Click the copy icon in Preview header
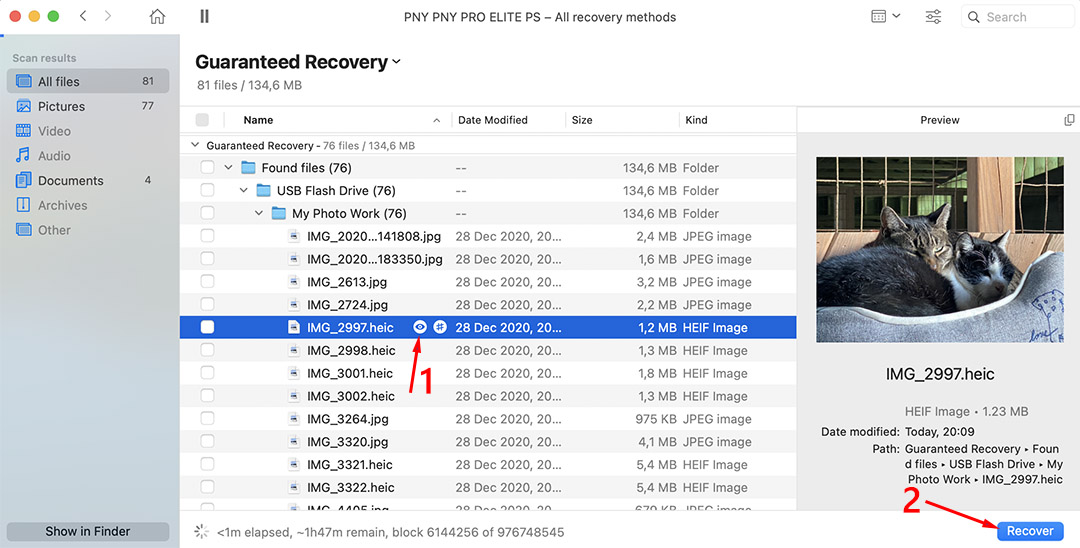The image size is (1080, 548). [1069, 120]
